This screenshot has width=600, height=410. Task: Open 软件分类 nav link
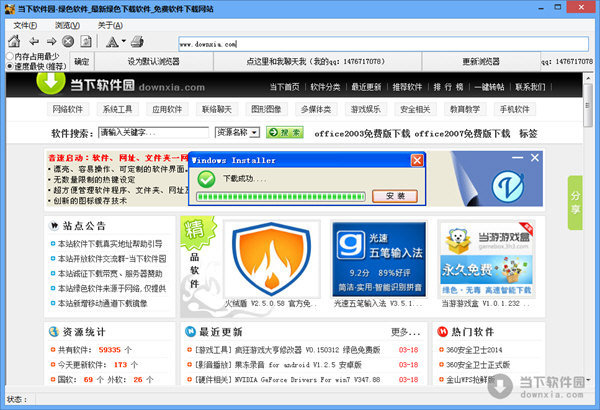point(325,87)
